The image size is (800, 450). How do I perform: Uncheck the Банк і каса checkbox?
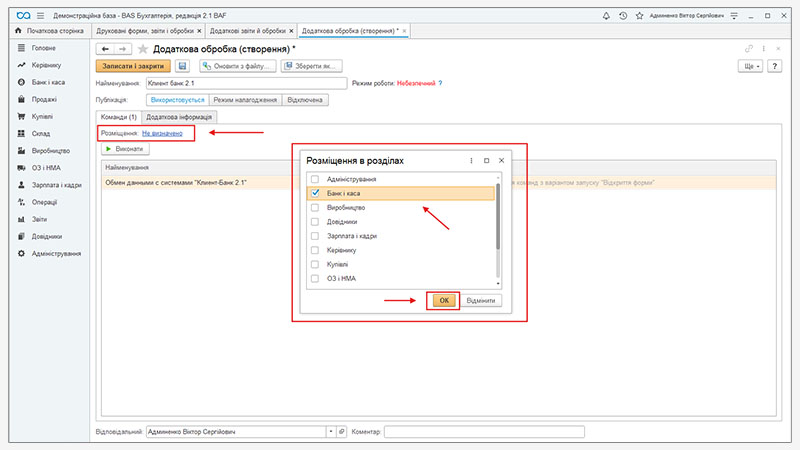(x=316, y=193)
